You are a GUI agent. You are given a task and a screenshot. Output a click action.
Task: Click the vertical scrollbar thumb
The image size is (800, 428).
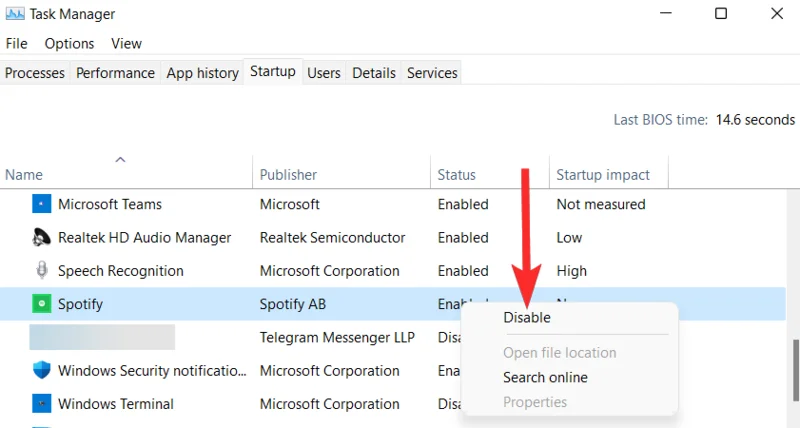(795, 369)
